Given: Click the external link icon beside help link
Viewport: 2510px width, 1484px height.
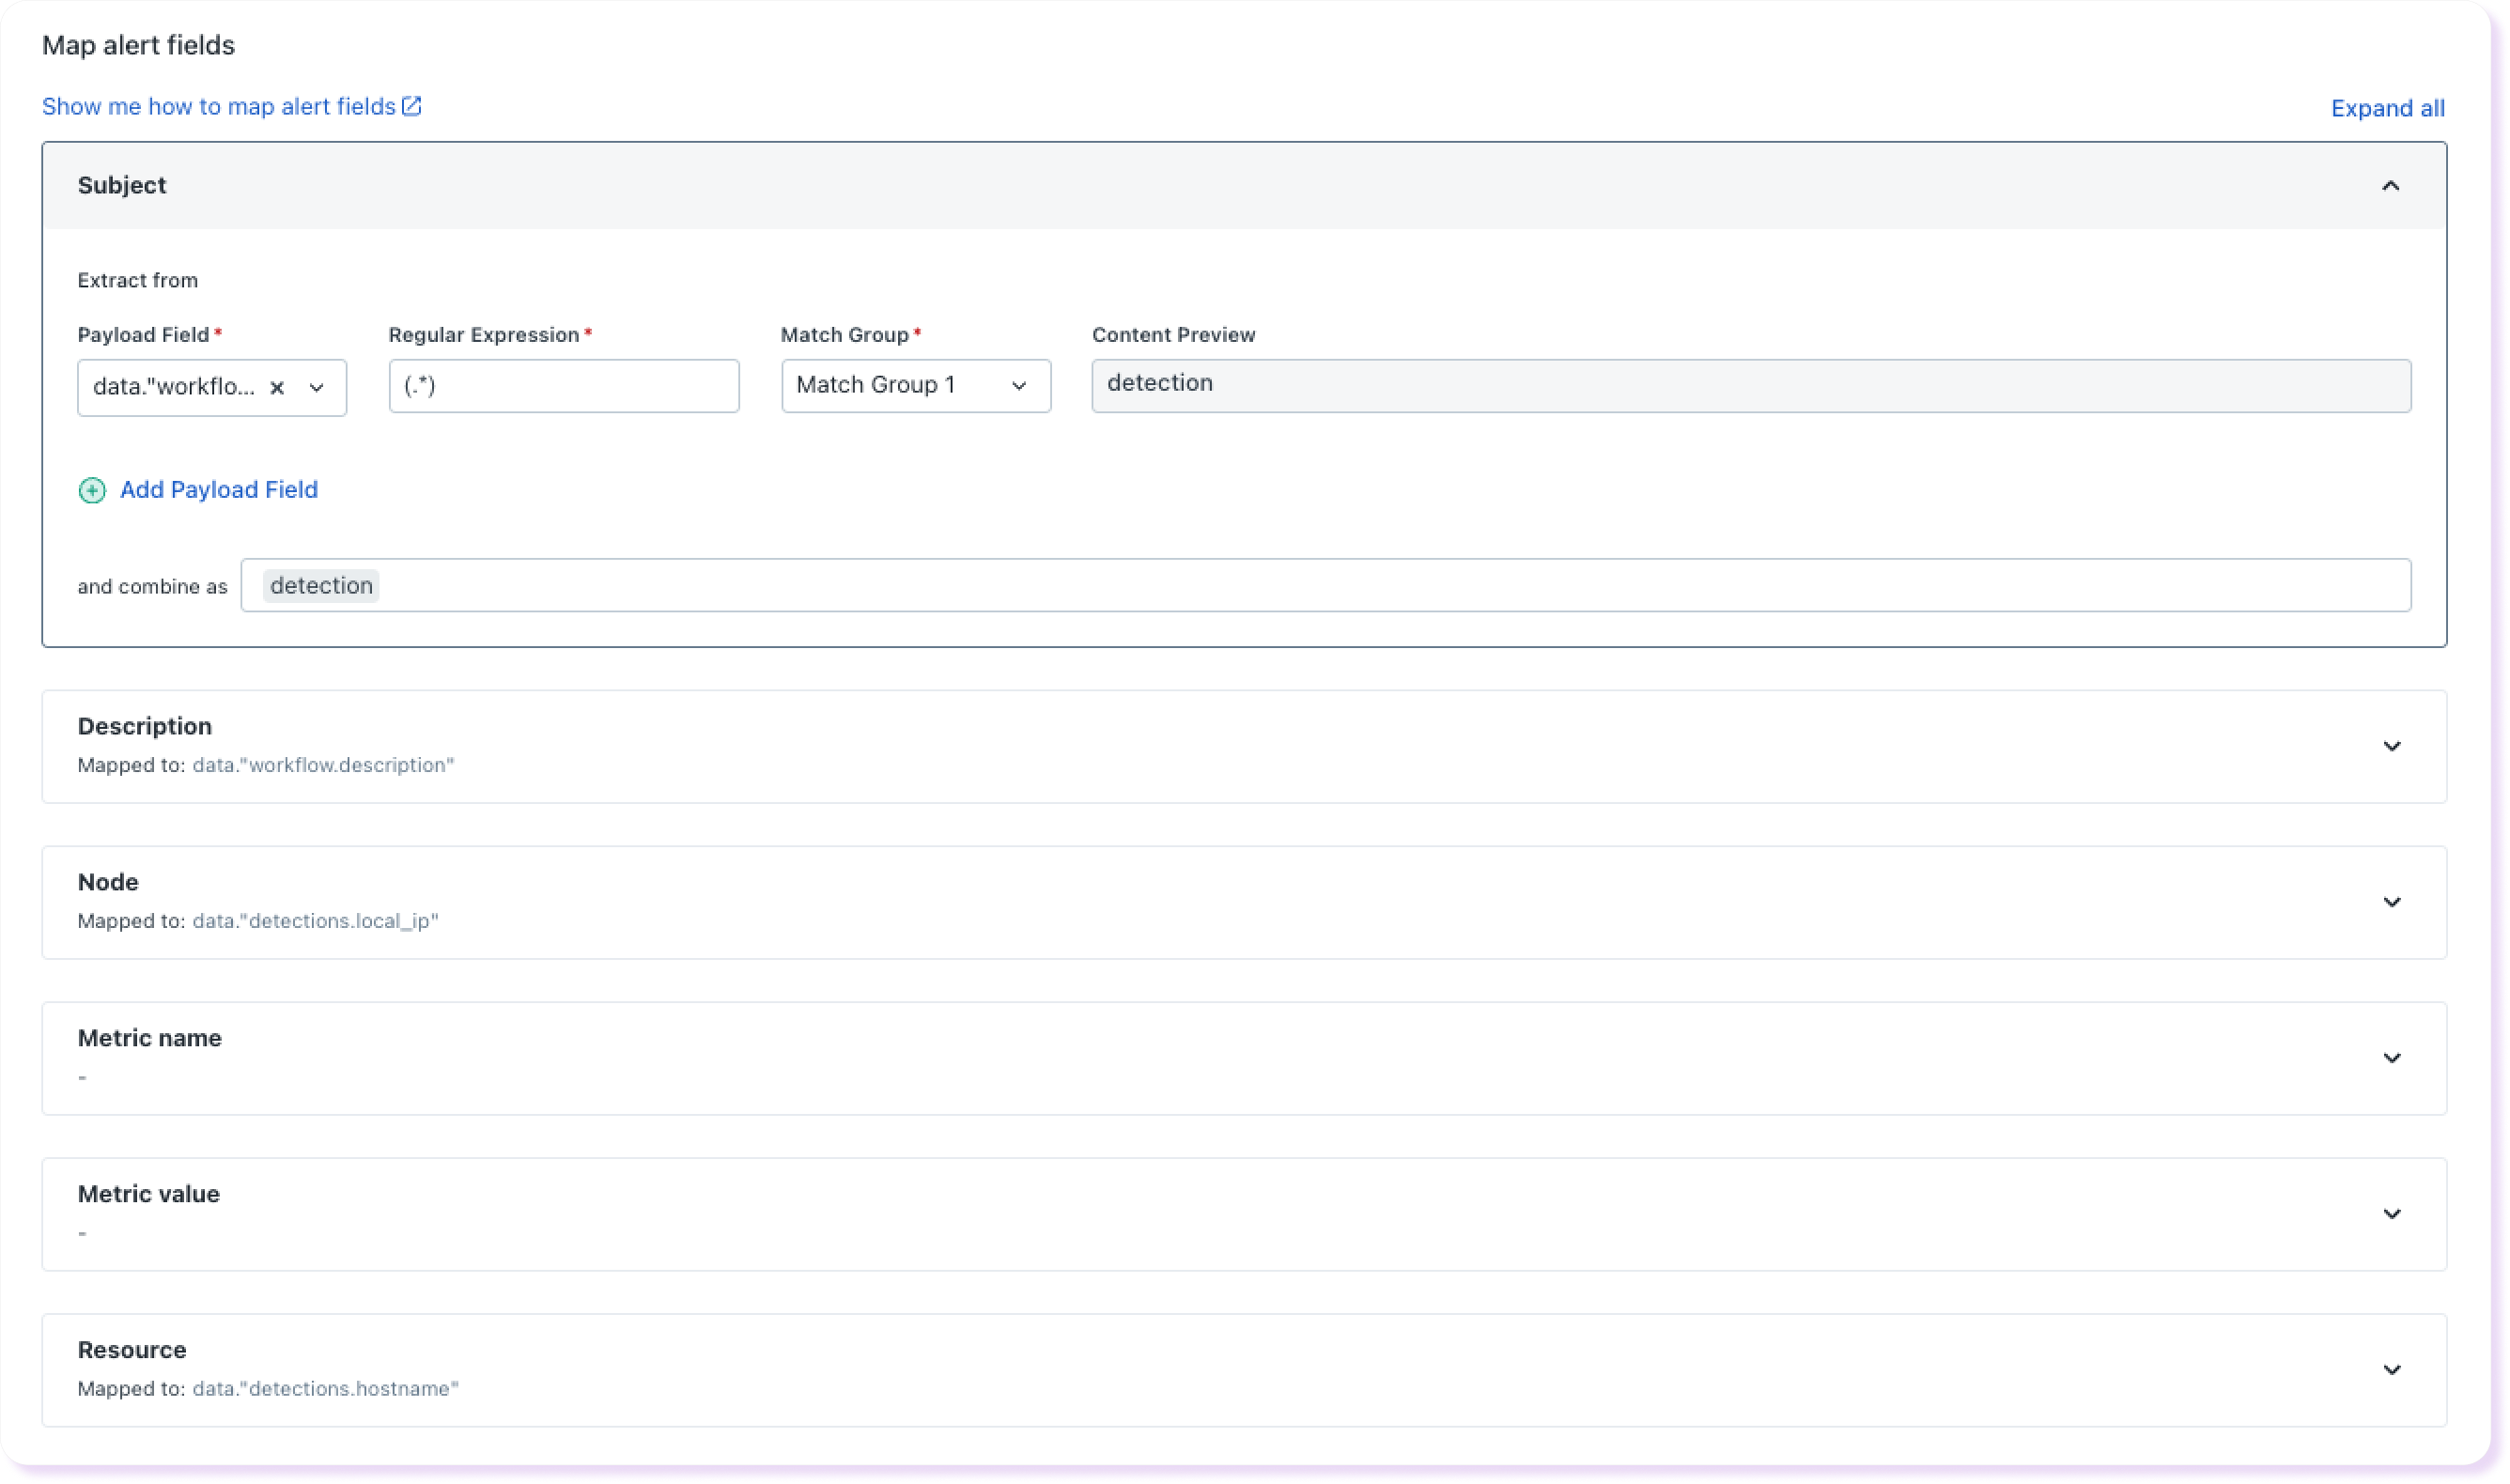Looking at the screenshot, I should [x=411, y=106].
